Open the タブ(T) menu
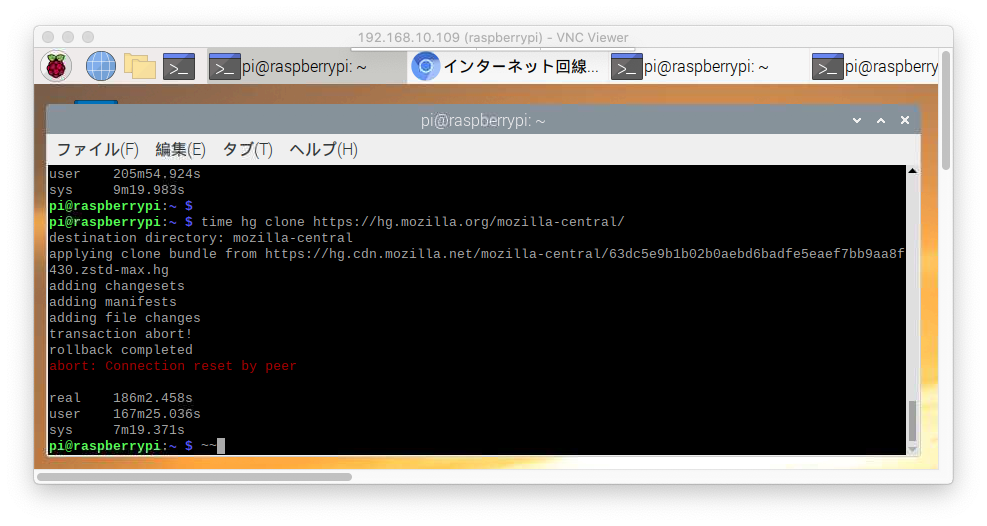The width and height of the screenshot is (987, 526). [247, 150]
